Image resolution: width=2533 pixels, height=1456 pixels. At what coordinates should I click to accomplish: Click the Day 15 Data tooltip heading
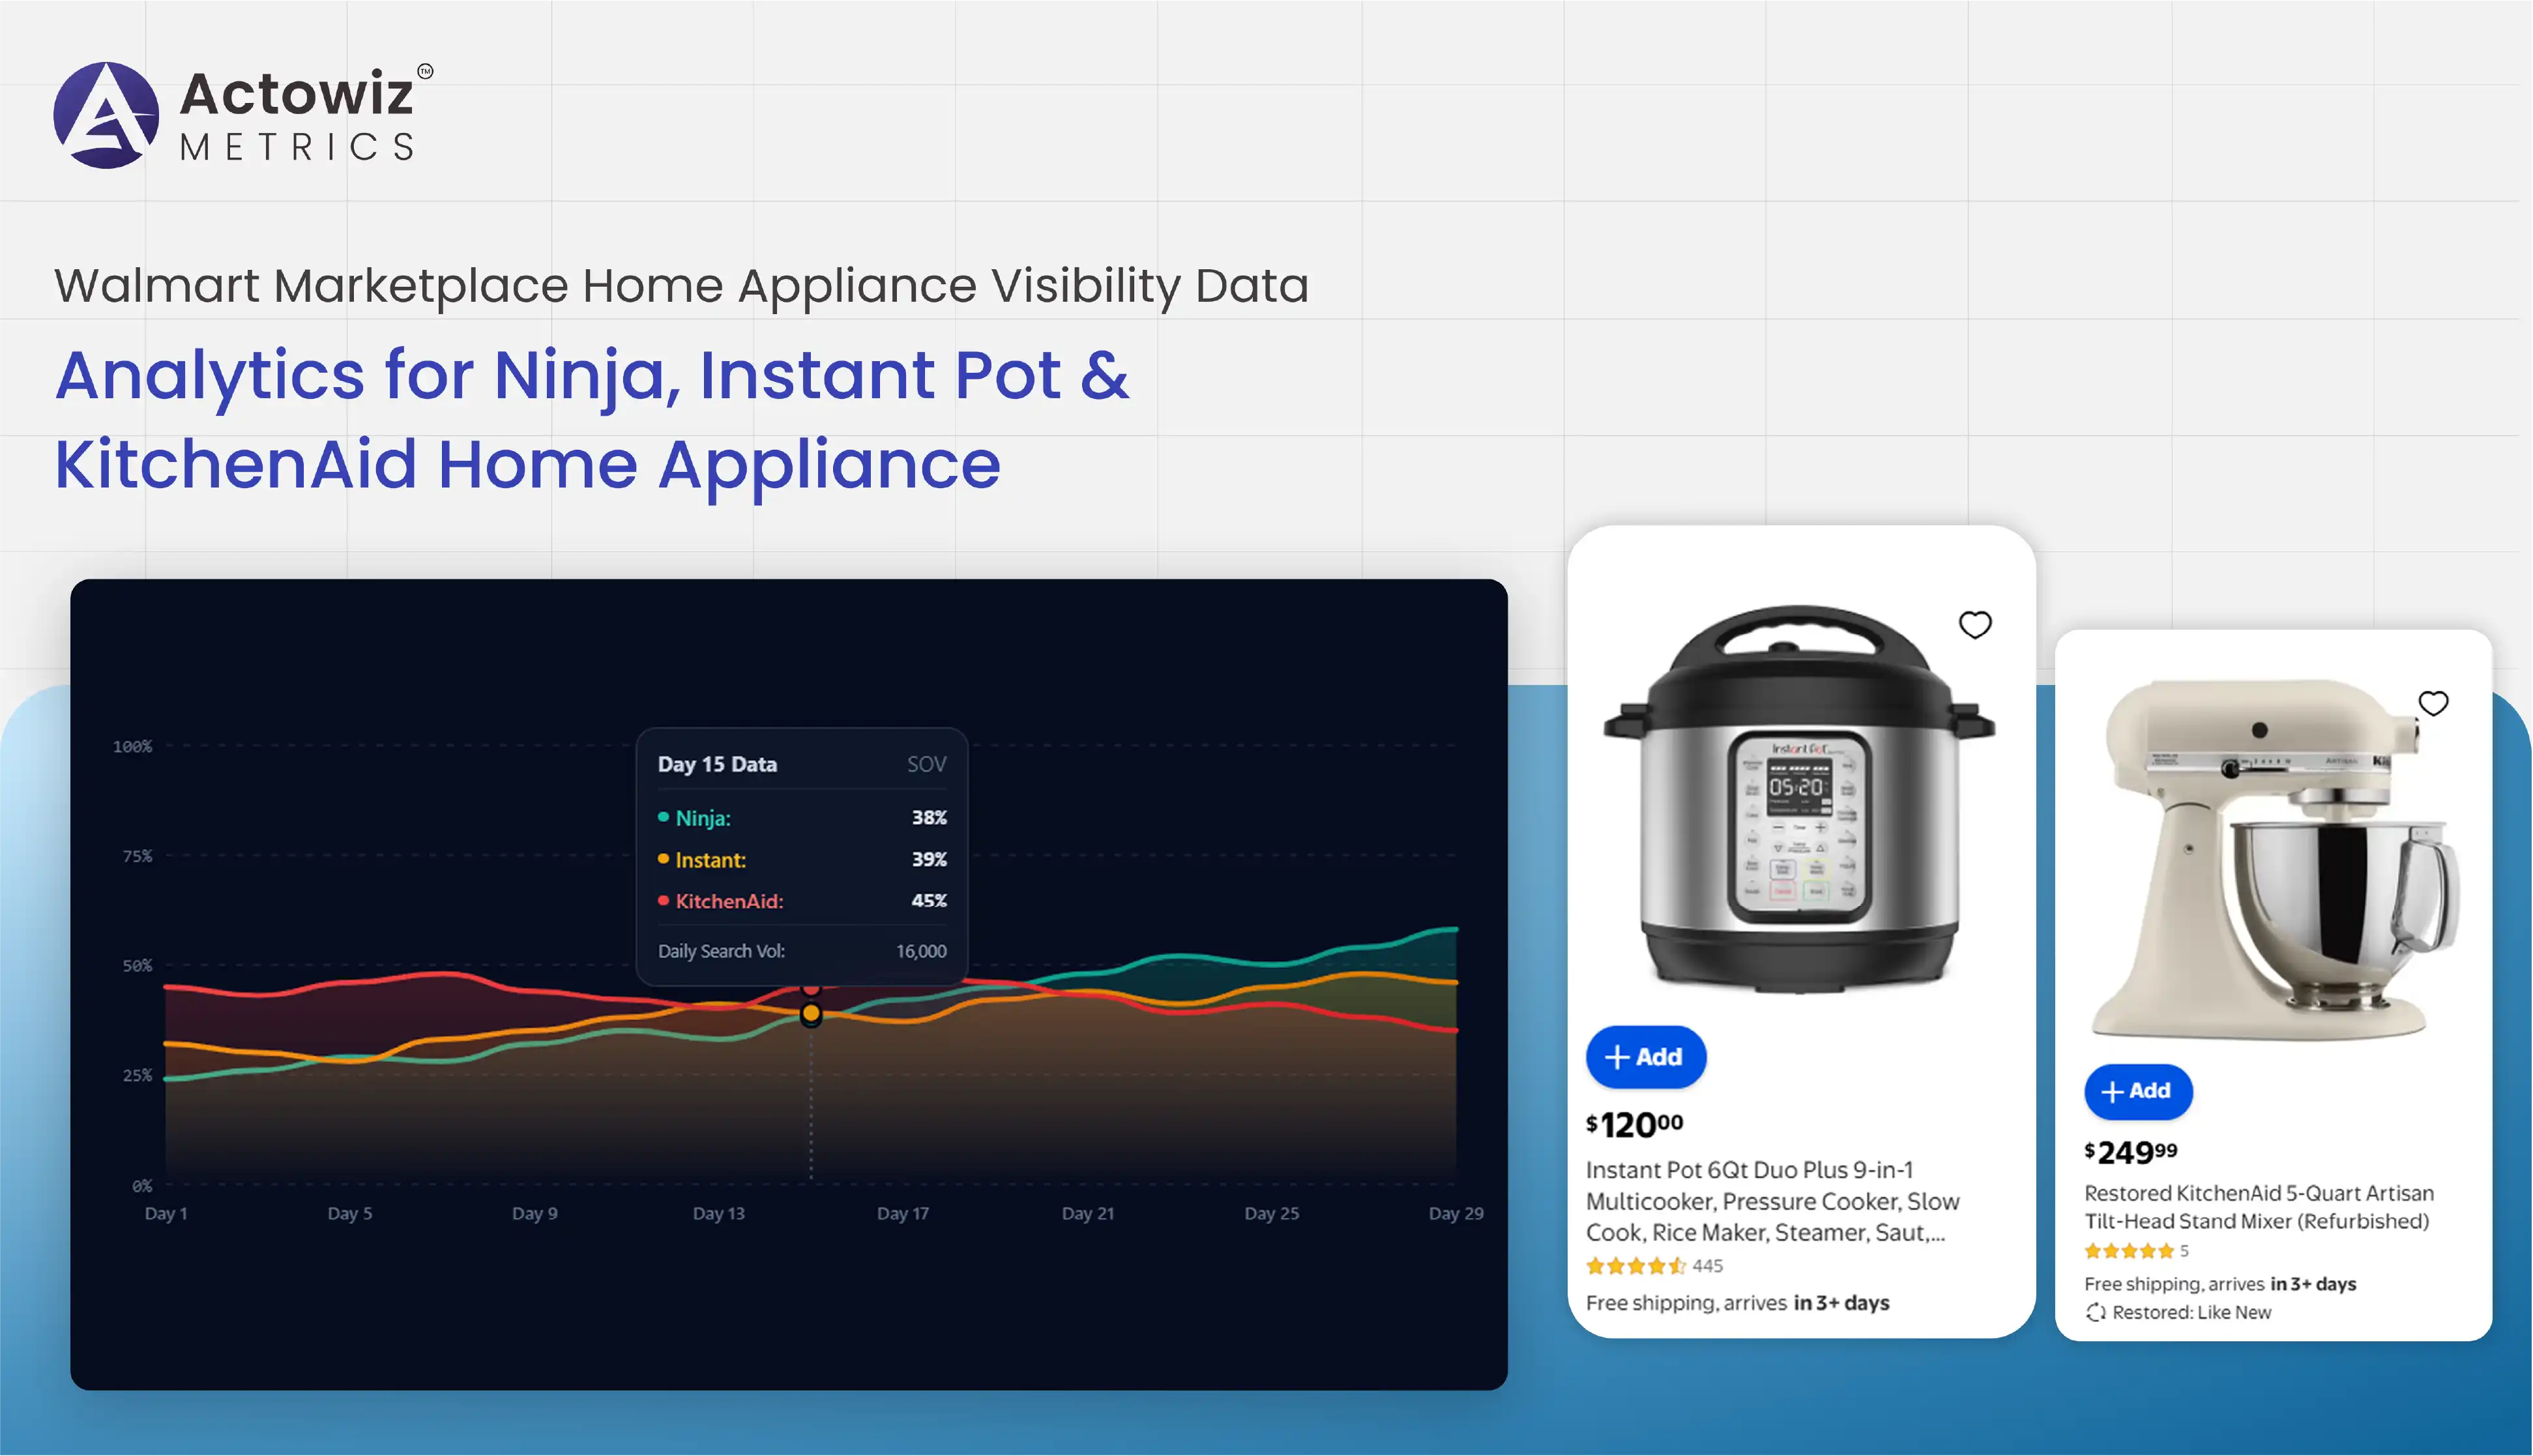click(x=717, y=764)
